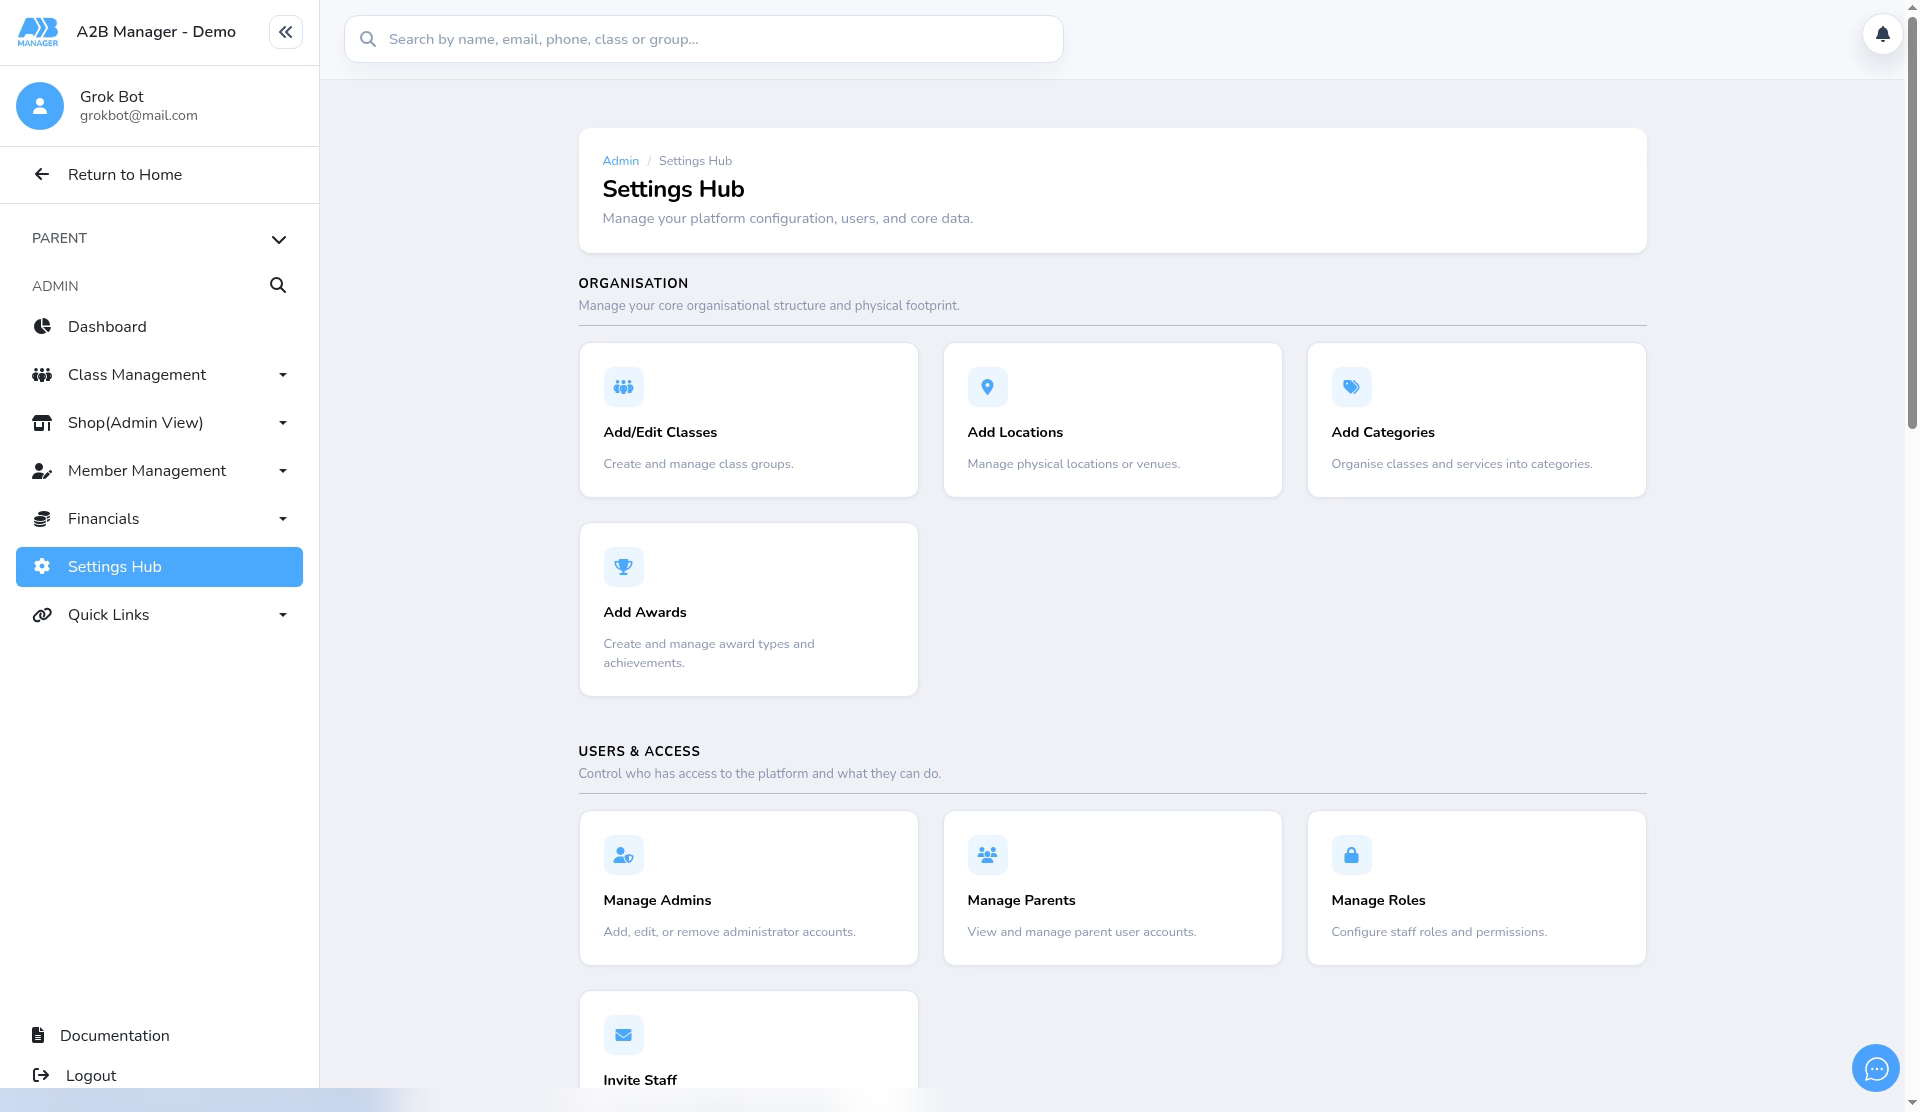Viewport: 1920px width, 1112px height.
Task: Open Dashboard from the sidebar
Action: 159,327
